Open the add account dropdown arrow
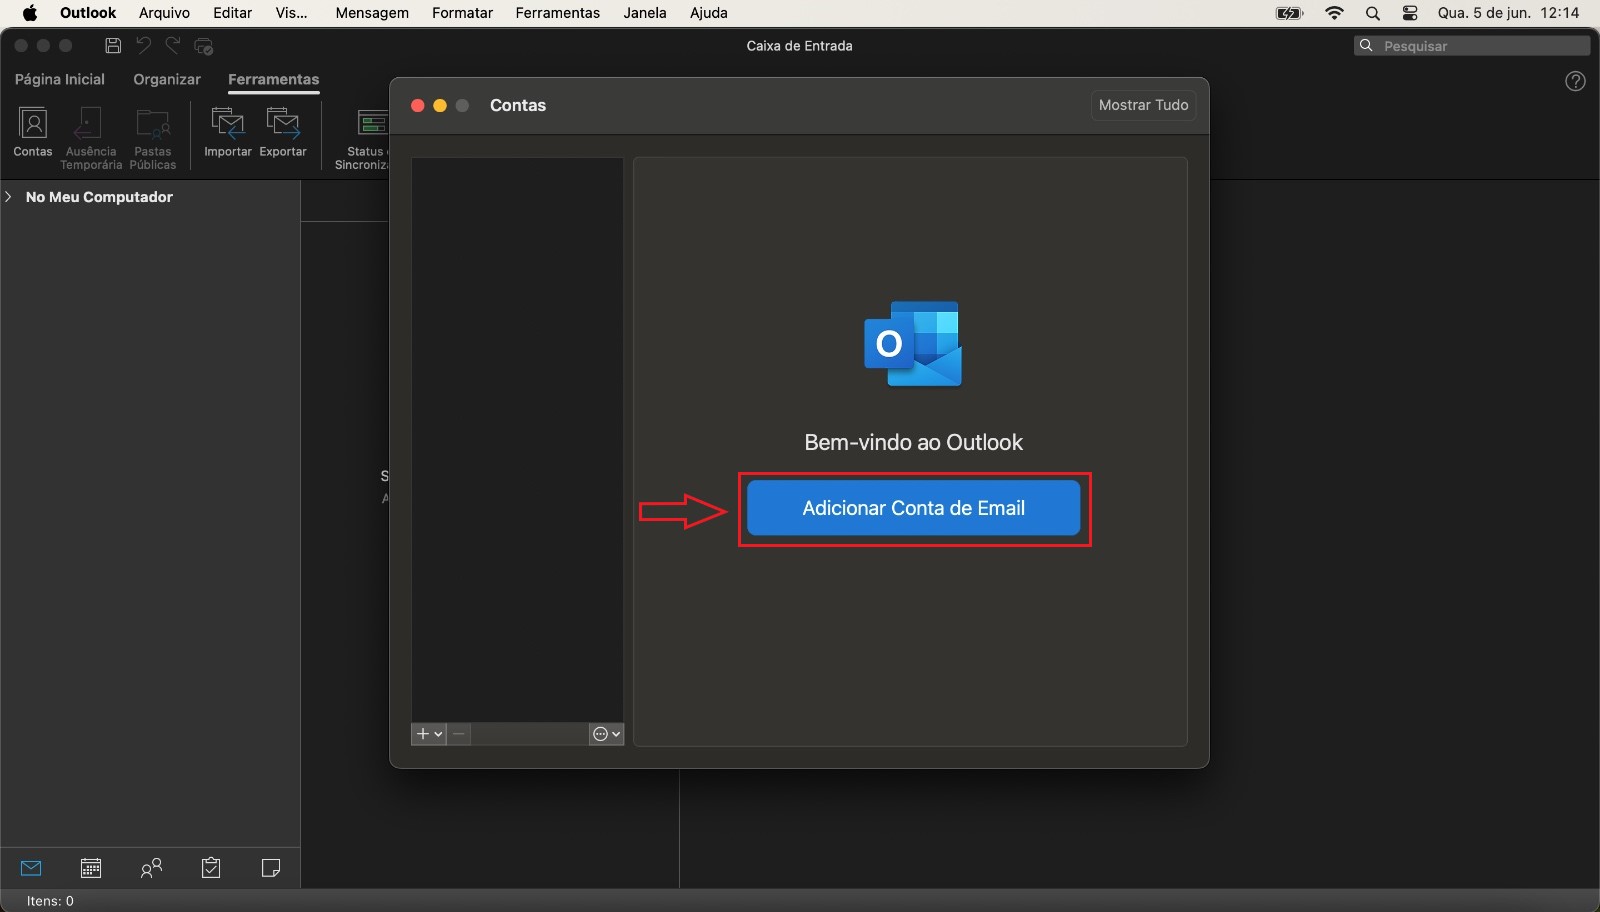1600x912 pixels. point(437,734)
